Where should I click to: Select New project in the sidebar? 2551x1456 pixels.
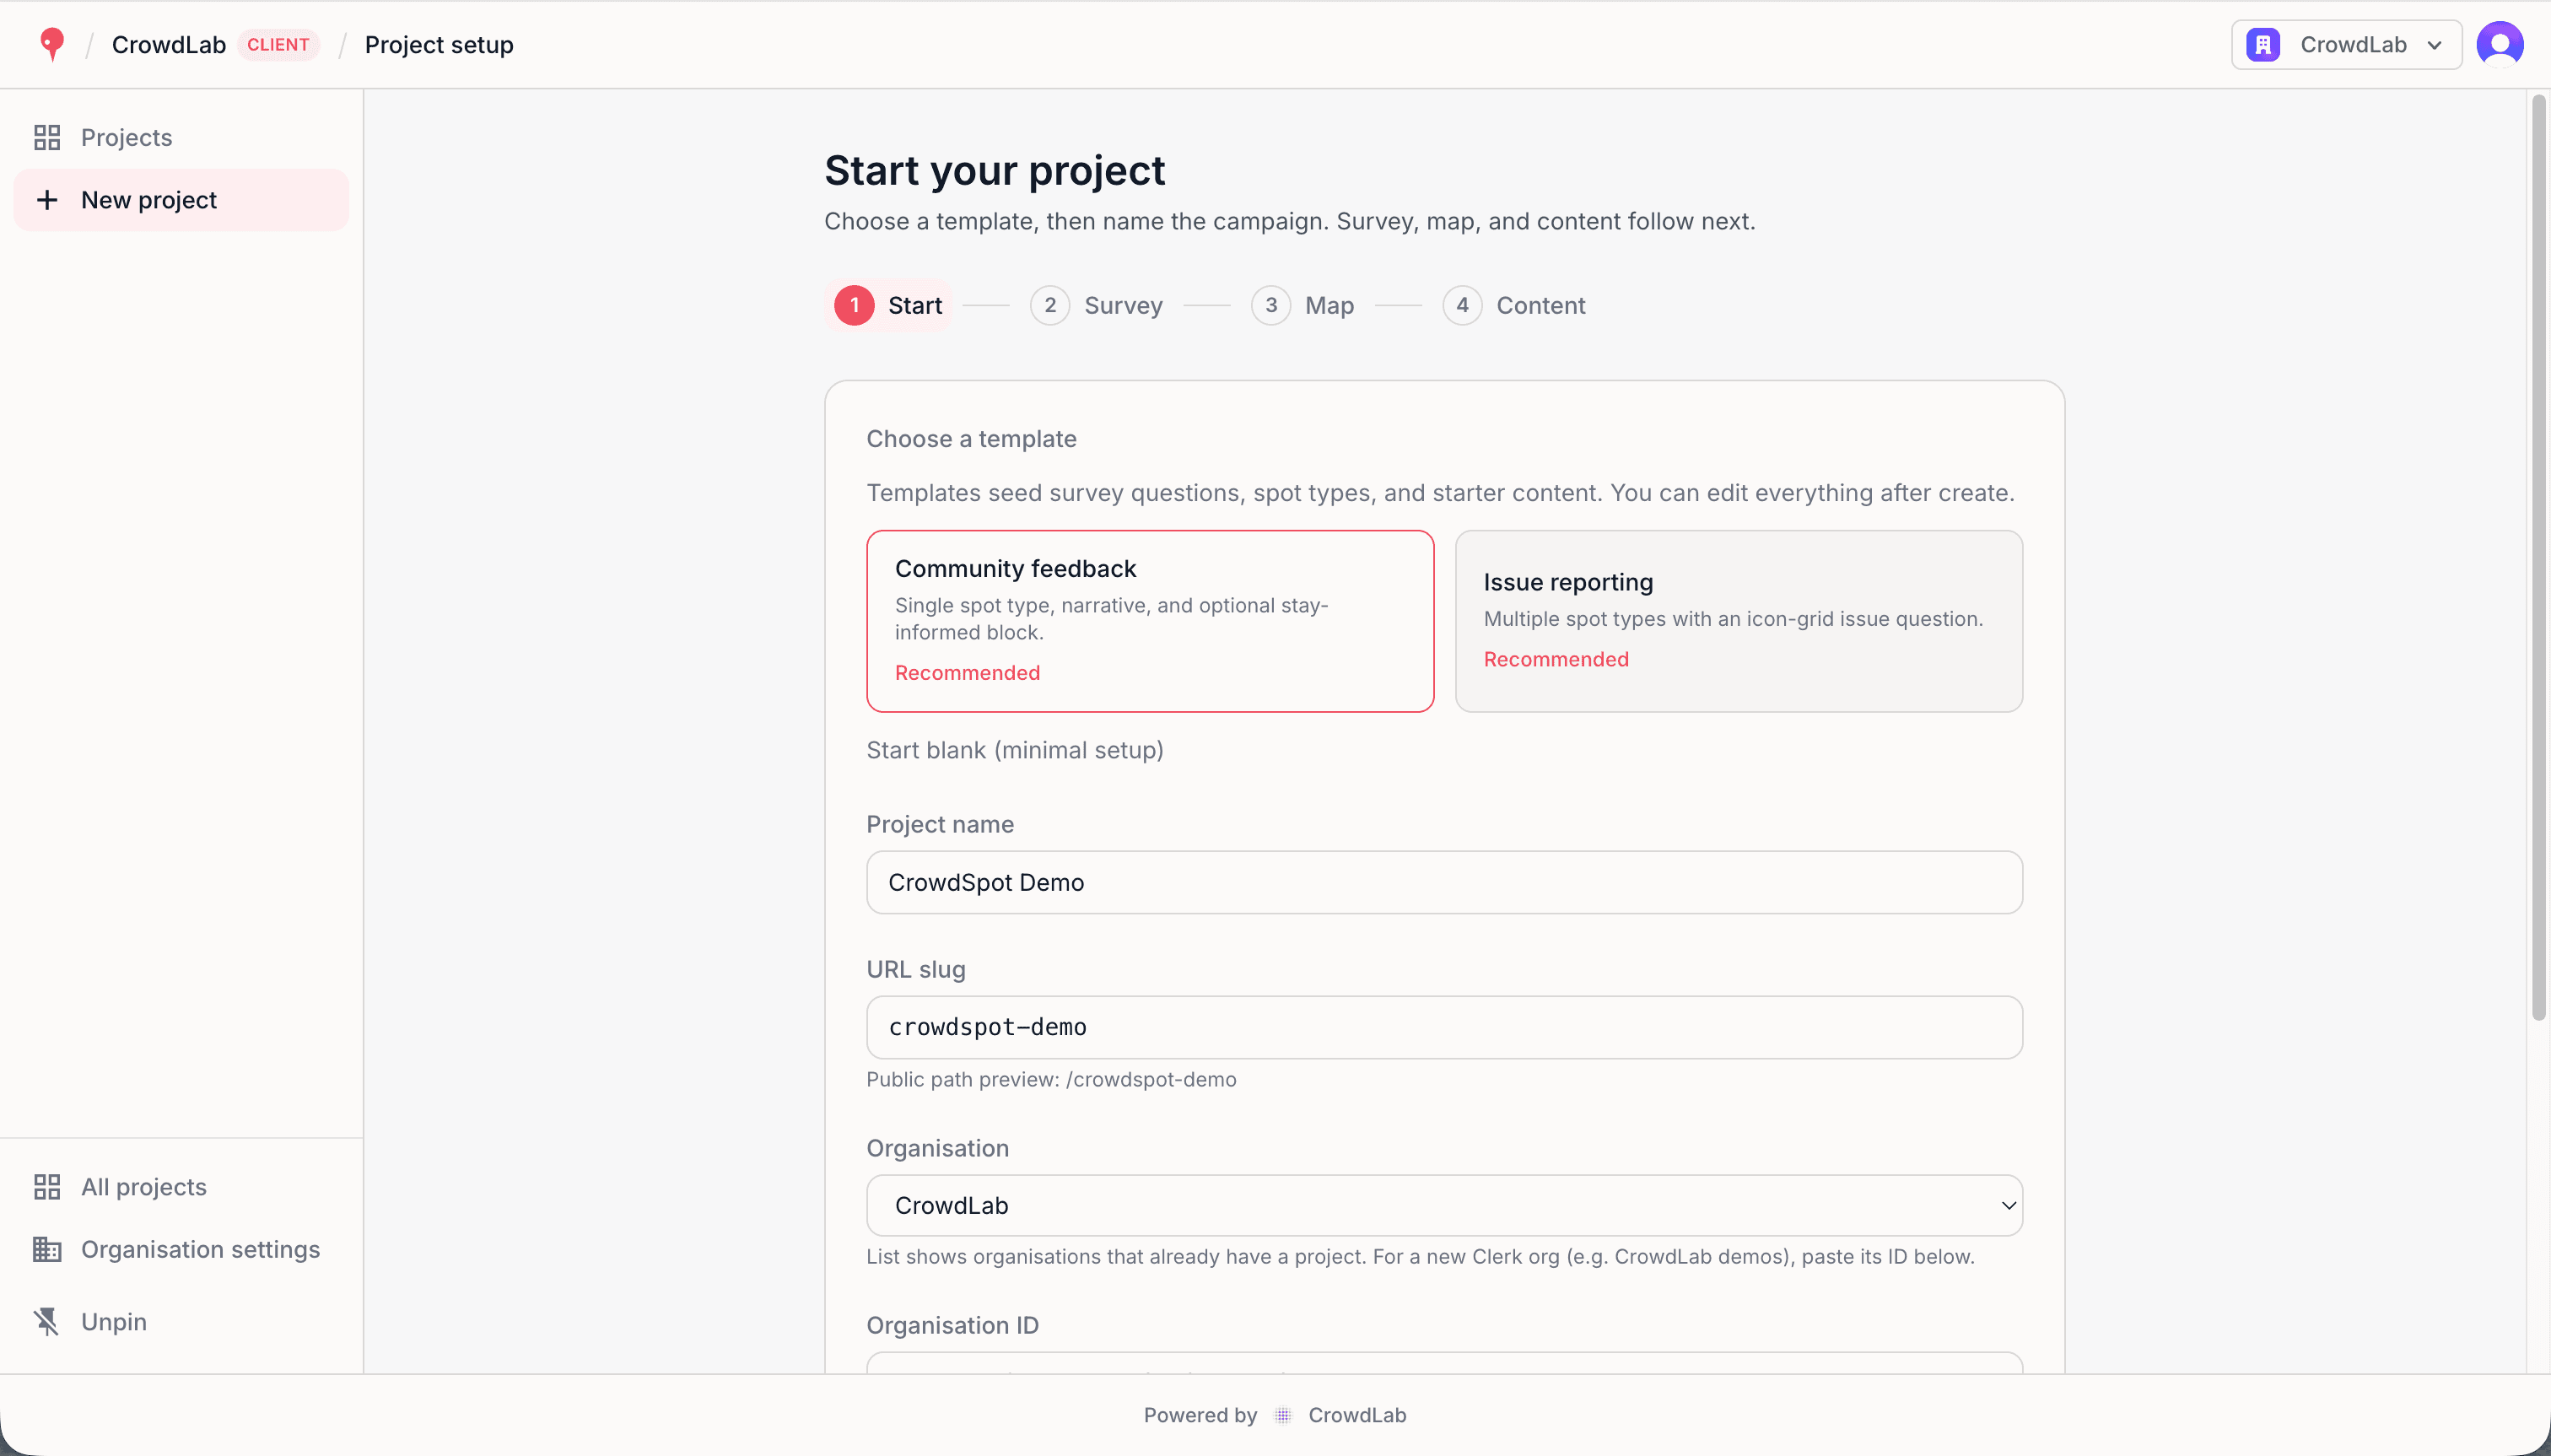point(181,200)
